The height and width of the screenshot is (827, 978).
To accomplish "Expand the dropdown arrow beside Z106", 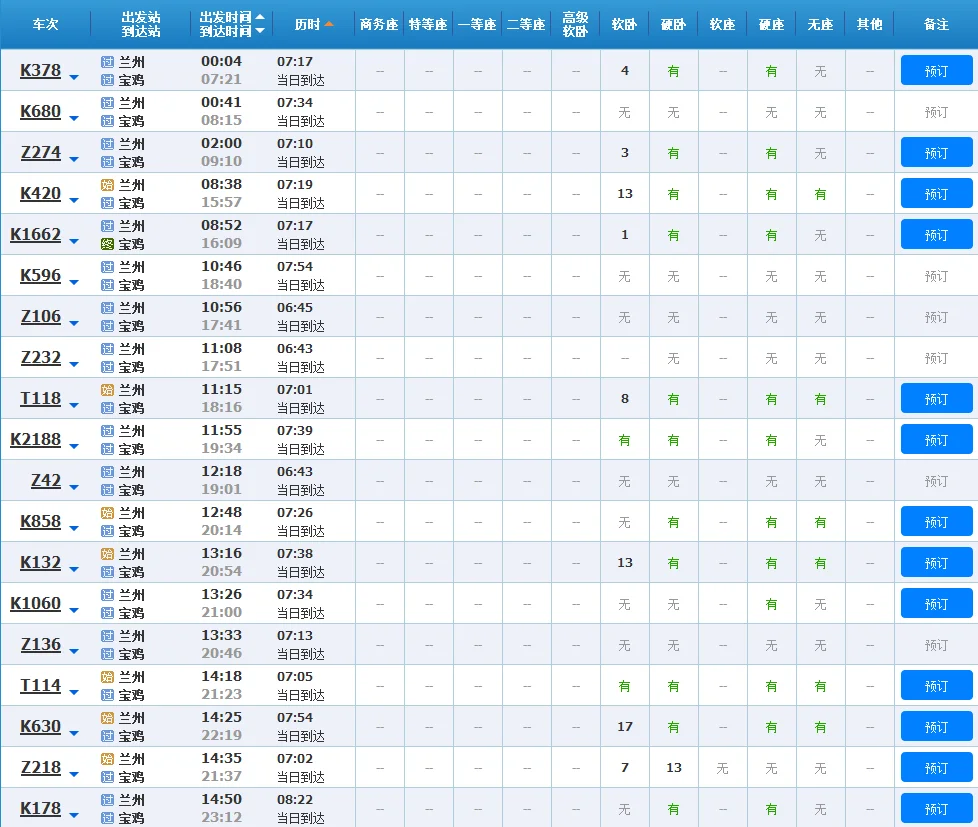I will [x=74, y=322].
